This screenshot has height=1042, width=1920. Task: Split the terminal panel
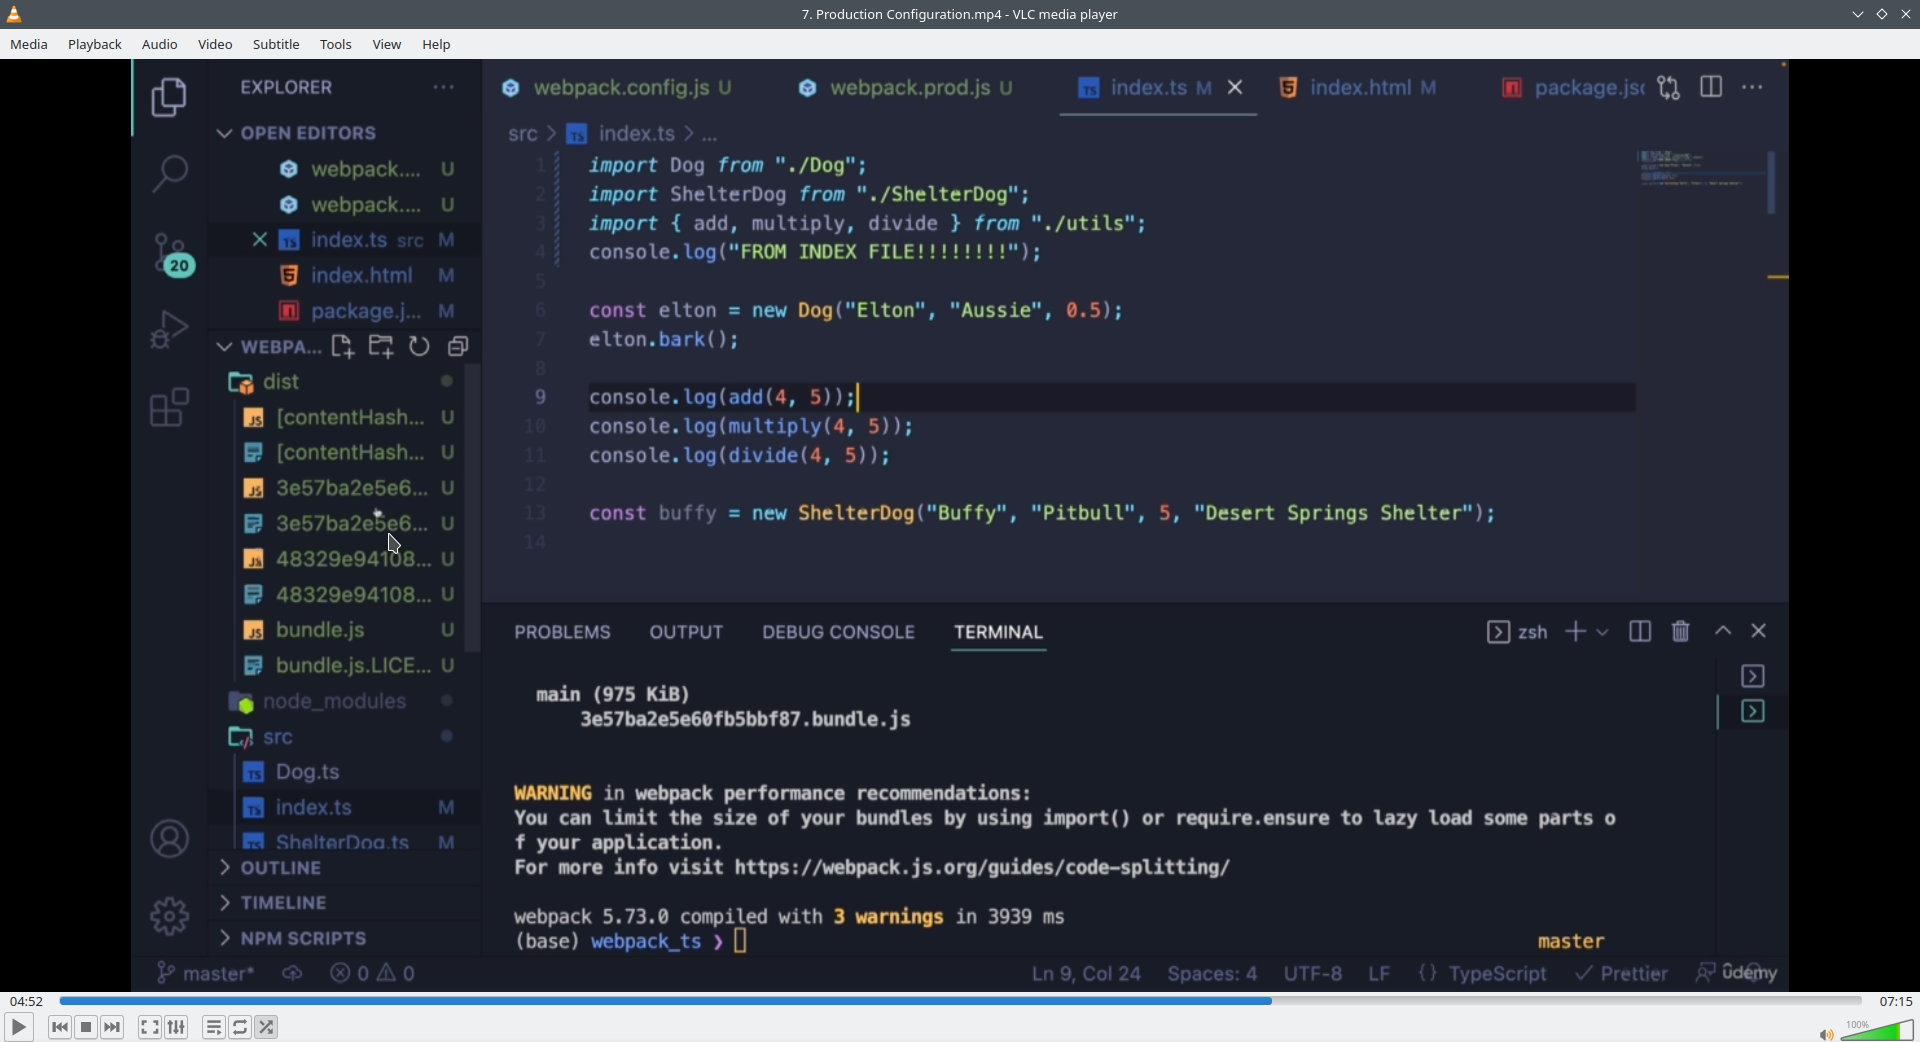1640,632
